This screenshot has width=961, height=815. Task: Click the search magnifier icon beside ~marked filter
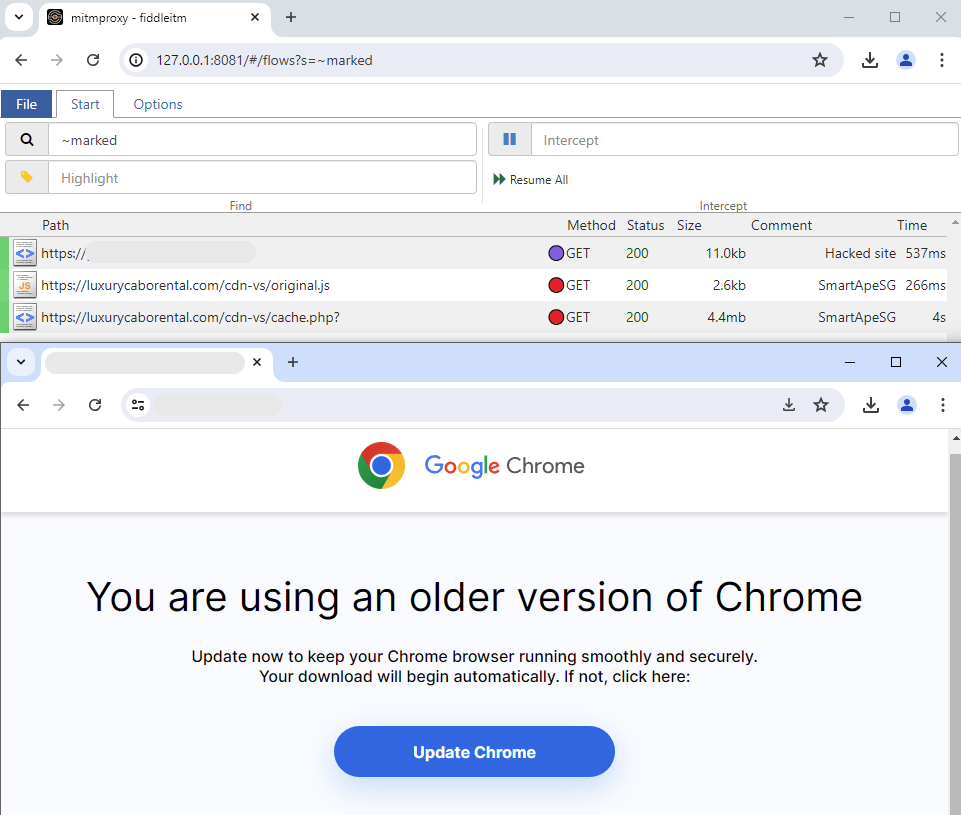coord(27,140)
